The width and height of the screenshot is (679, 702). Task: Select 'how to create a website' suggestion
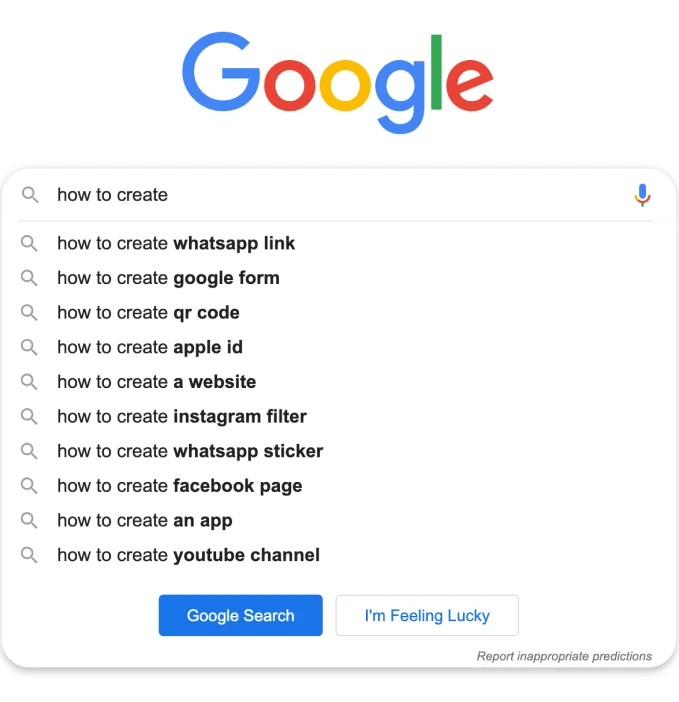coord(156,382)
